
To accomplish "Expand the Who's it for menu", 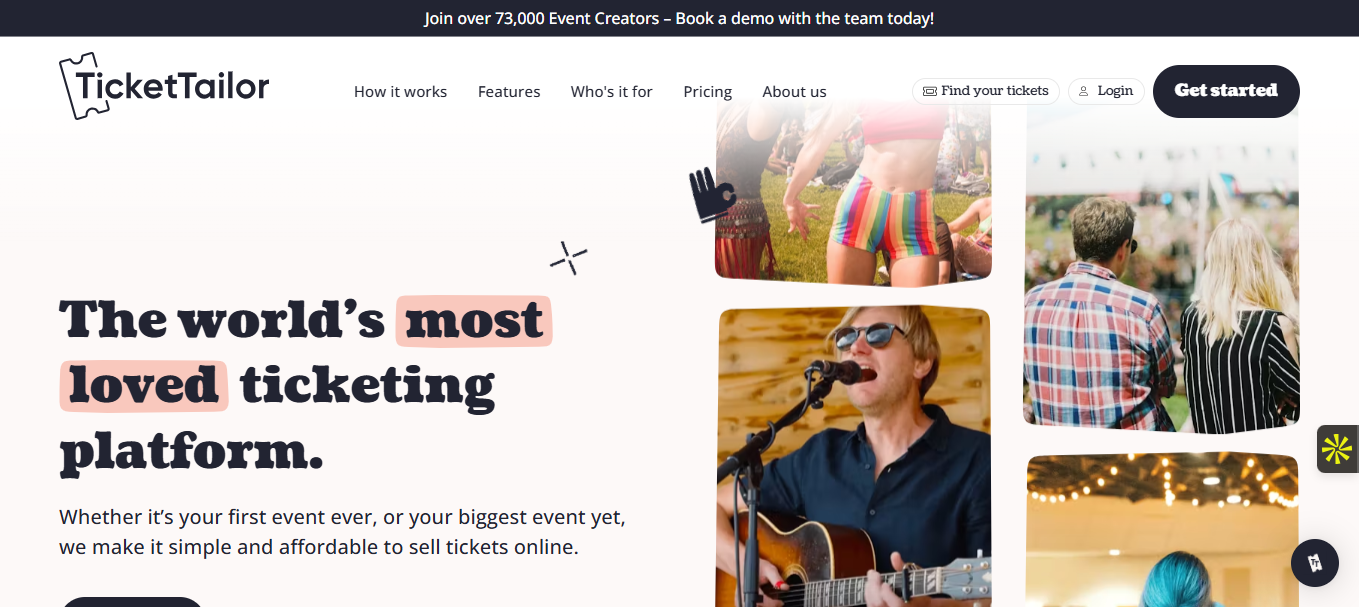I will point(611,92).
